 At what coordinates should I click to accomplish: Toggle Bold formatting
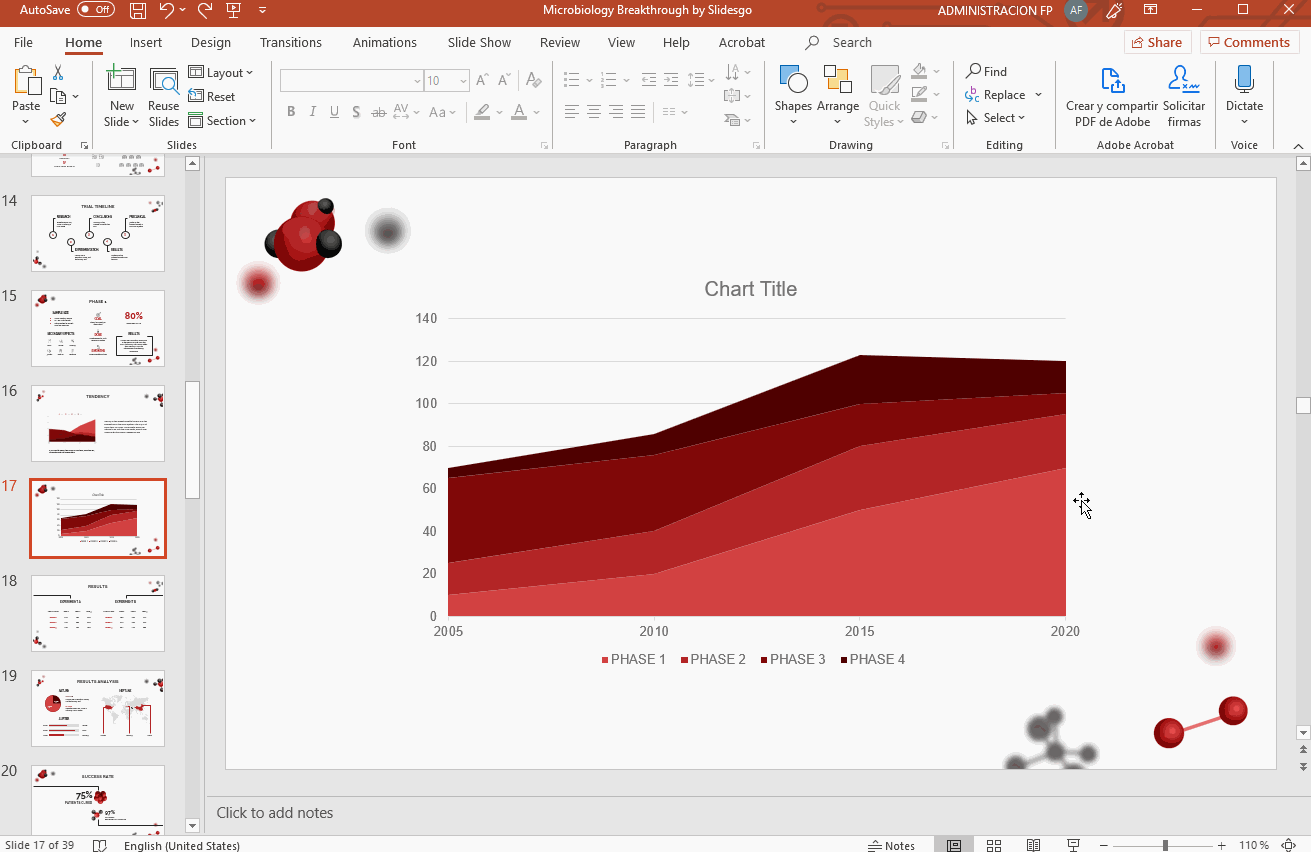click(x=291, y=112)
